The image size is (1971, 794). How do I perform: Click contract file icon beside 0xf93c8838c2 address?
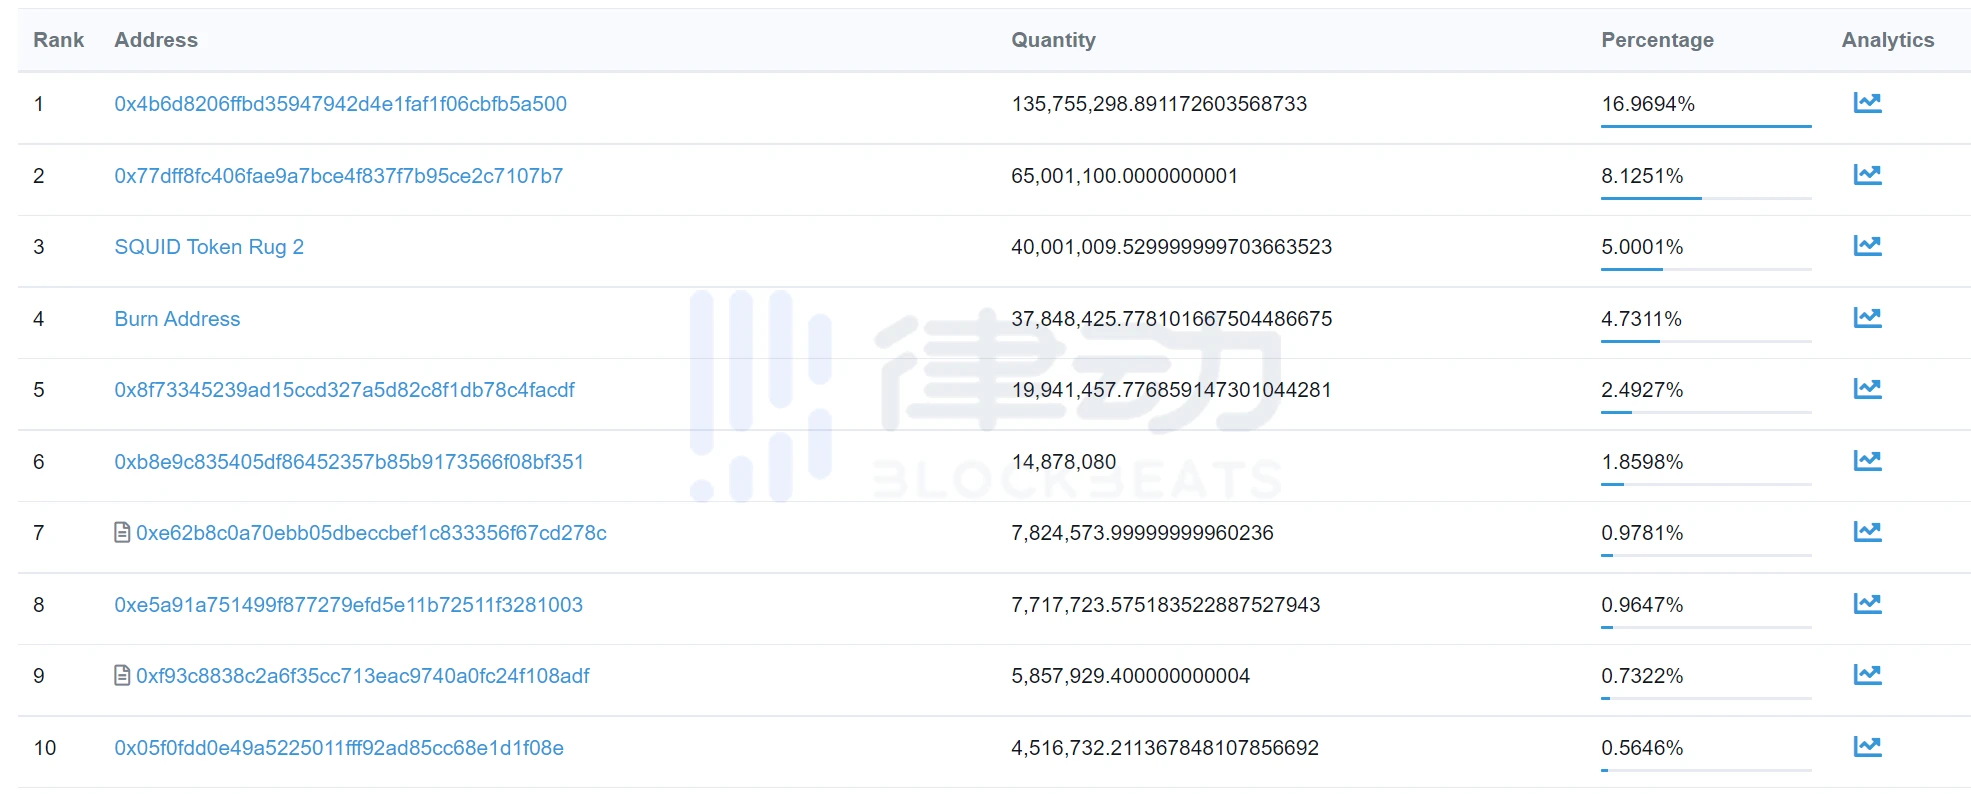[122, 676]
